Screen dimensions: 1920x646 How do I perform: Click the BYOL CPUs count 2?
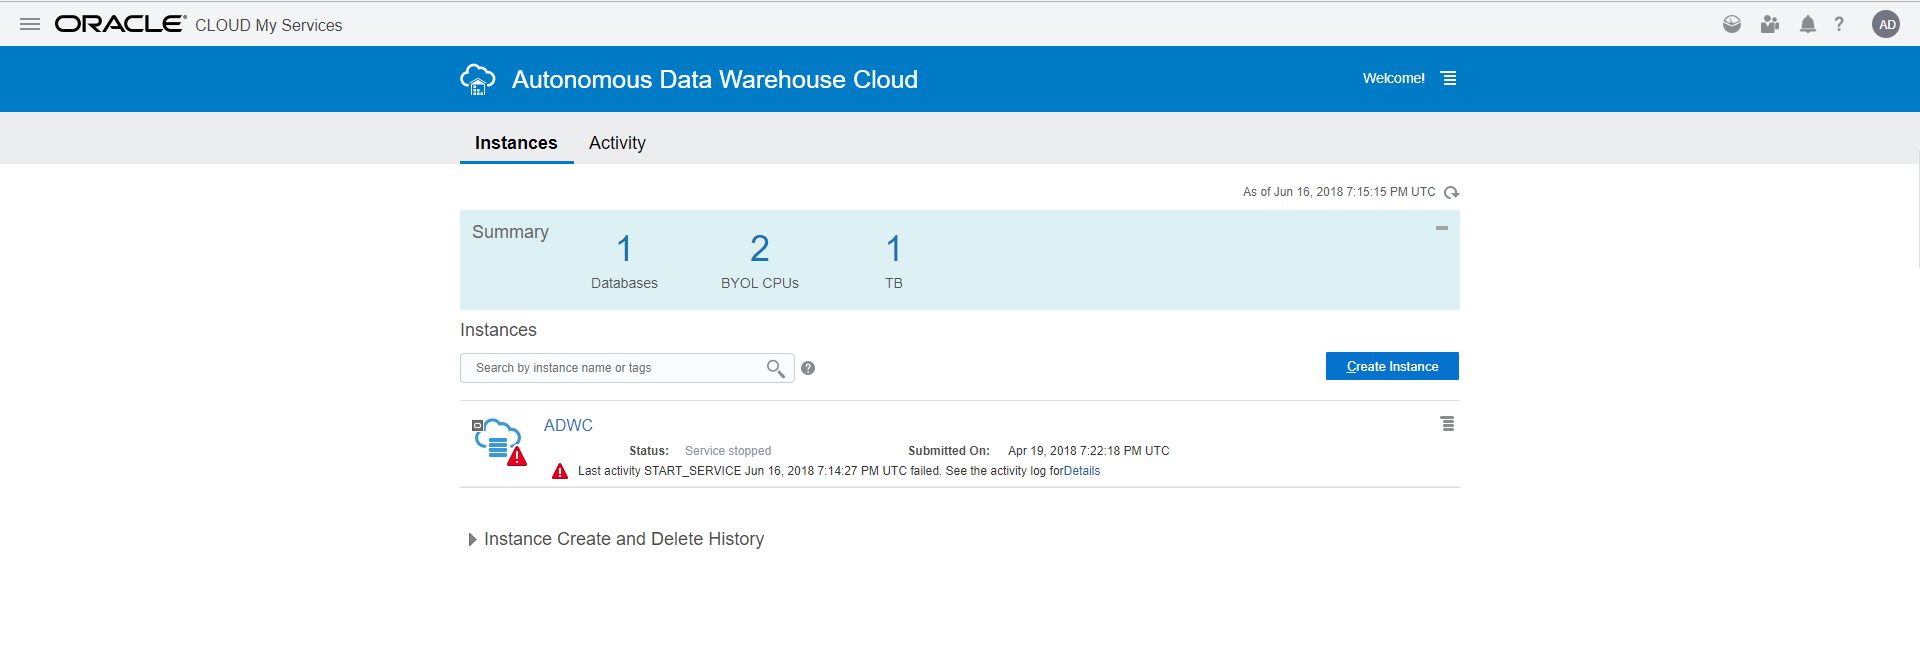(x=760, y=248)
